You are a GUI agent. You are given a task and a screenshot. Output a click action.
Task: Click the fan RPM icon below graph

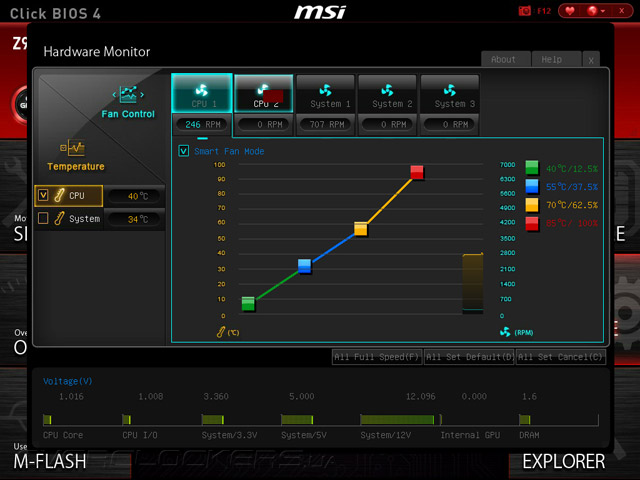[x=505, y=332]
